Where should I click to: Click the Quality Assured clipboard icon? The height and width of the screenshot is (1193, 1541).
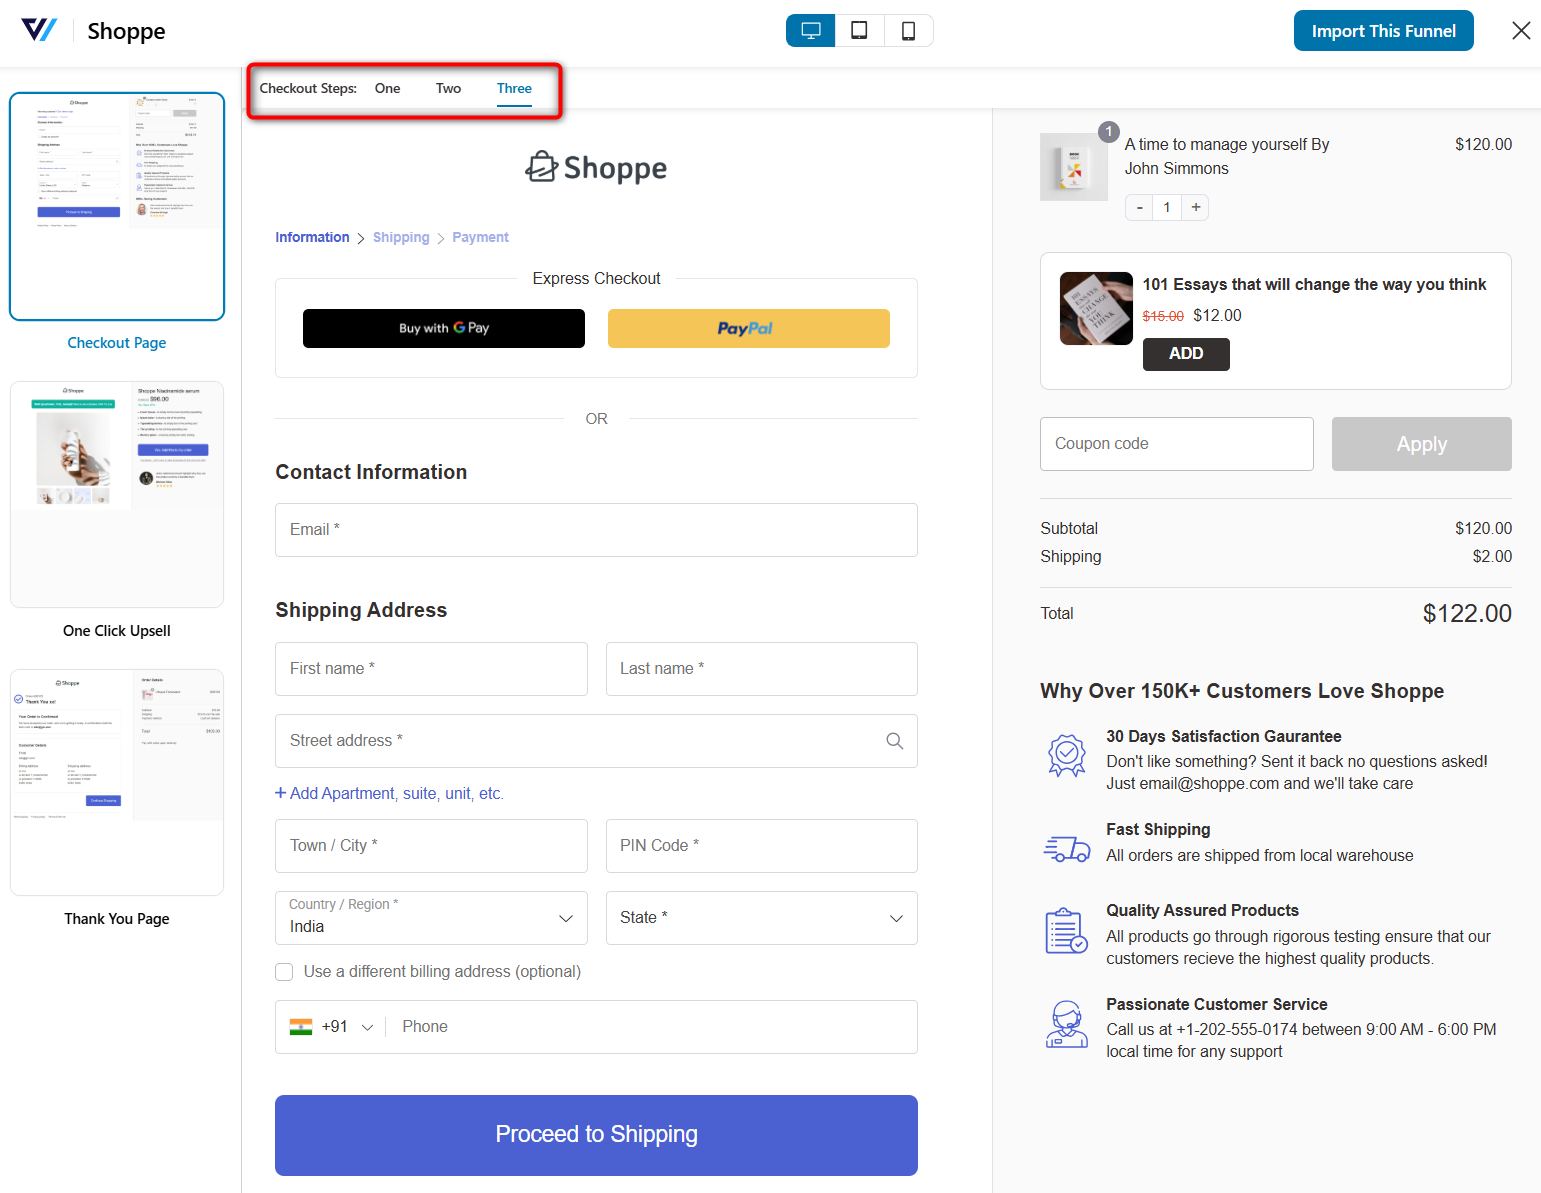coord(1067,930)
